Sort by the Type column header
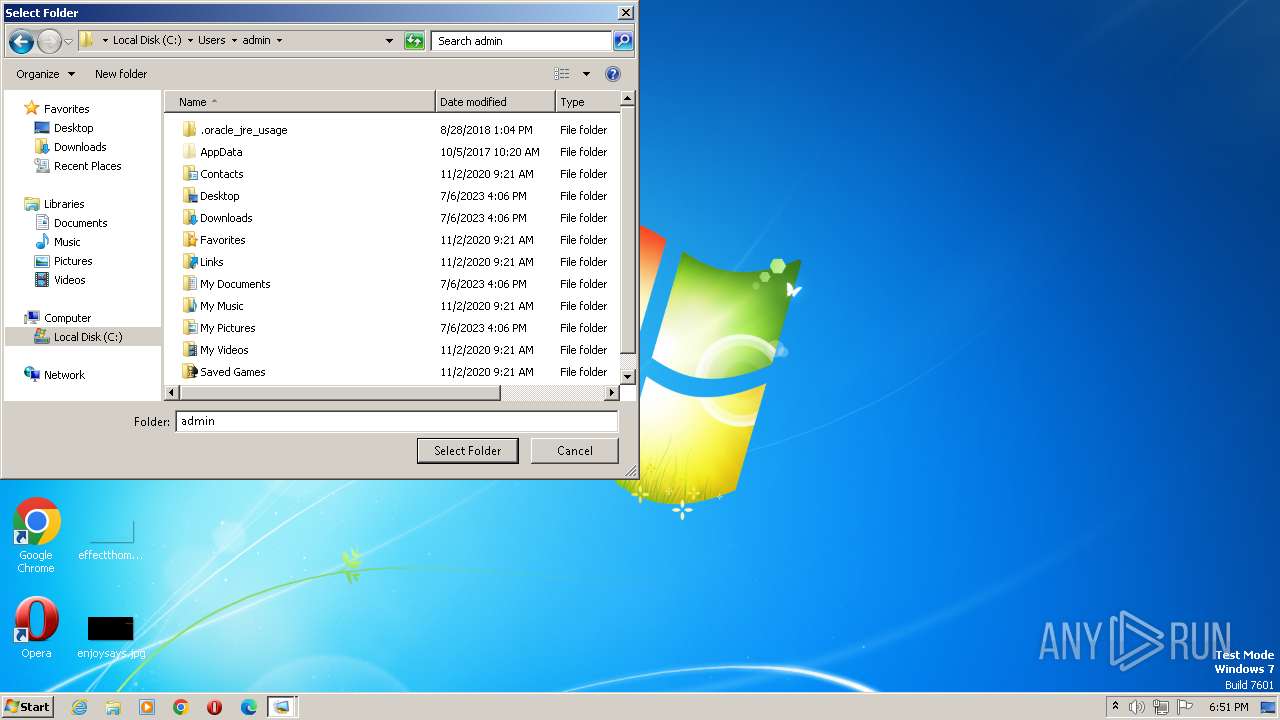Screen dimensions: 1280x720 [x=588, y=102]
